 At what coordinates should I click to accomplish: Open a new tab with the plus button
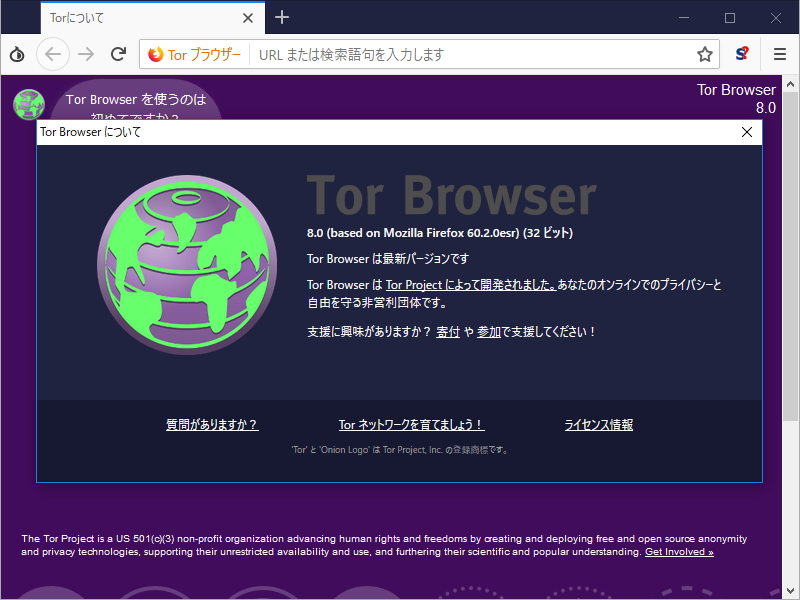[x=282, y=17]
